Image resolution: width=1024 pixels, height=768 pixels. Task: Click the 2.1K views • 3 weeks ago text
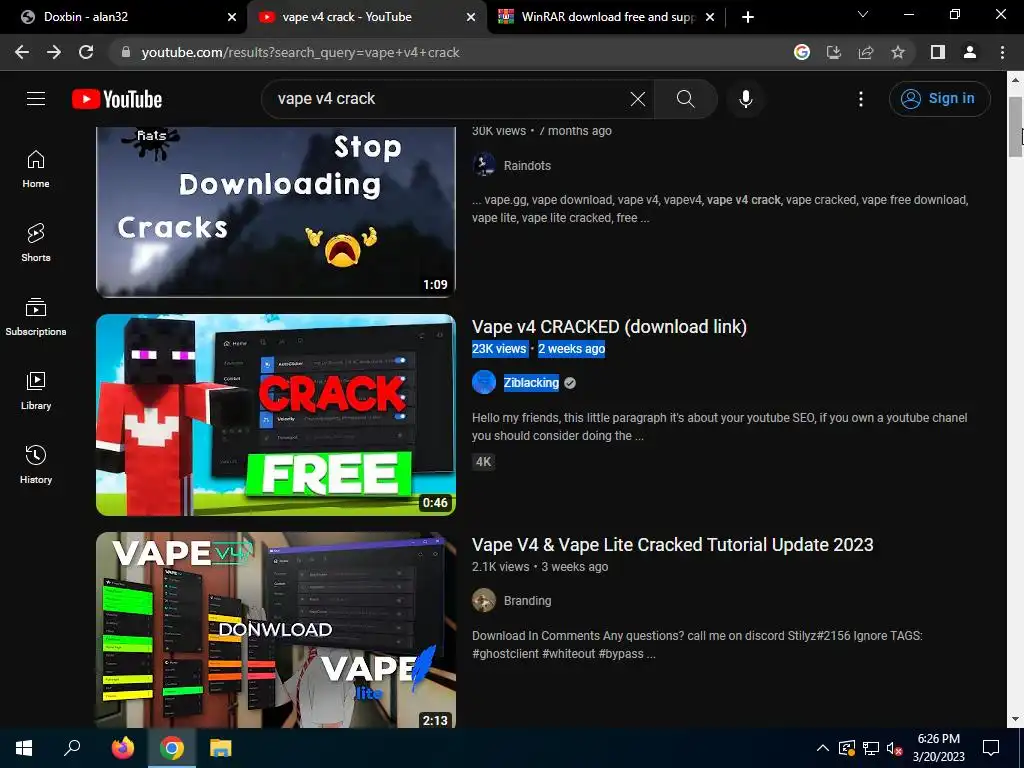pos(540,567)
